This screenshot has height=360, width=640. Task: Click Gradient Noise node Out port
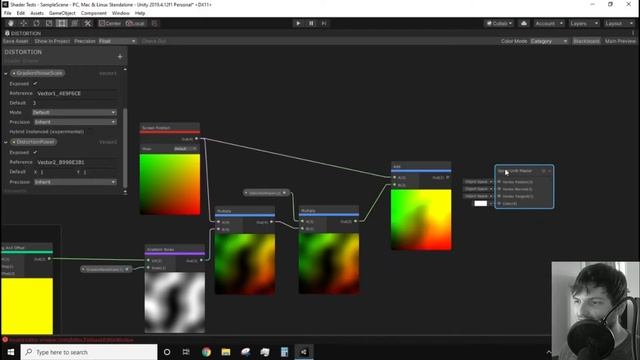point(201,260)
